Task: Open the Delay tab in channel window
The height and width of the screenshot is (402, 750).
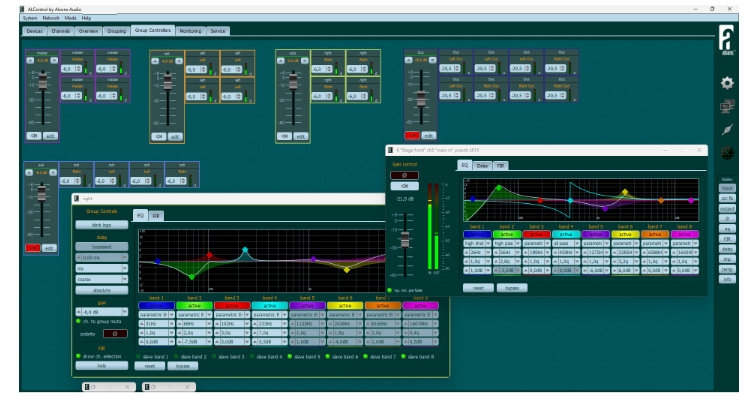Action: coord(482,166)
